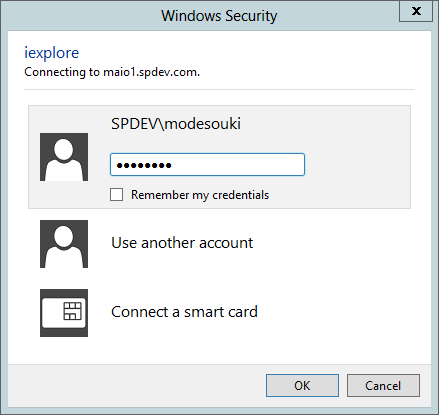This screenshot has width=439, height=415.
Task: Choose the smart card icon
Action: [64, 313]
